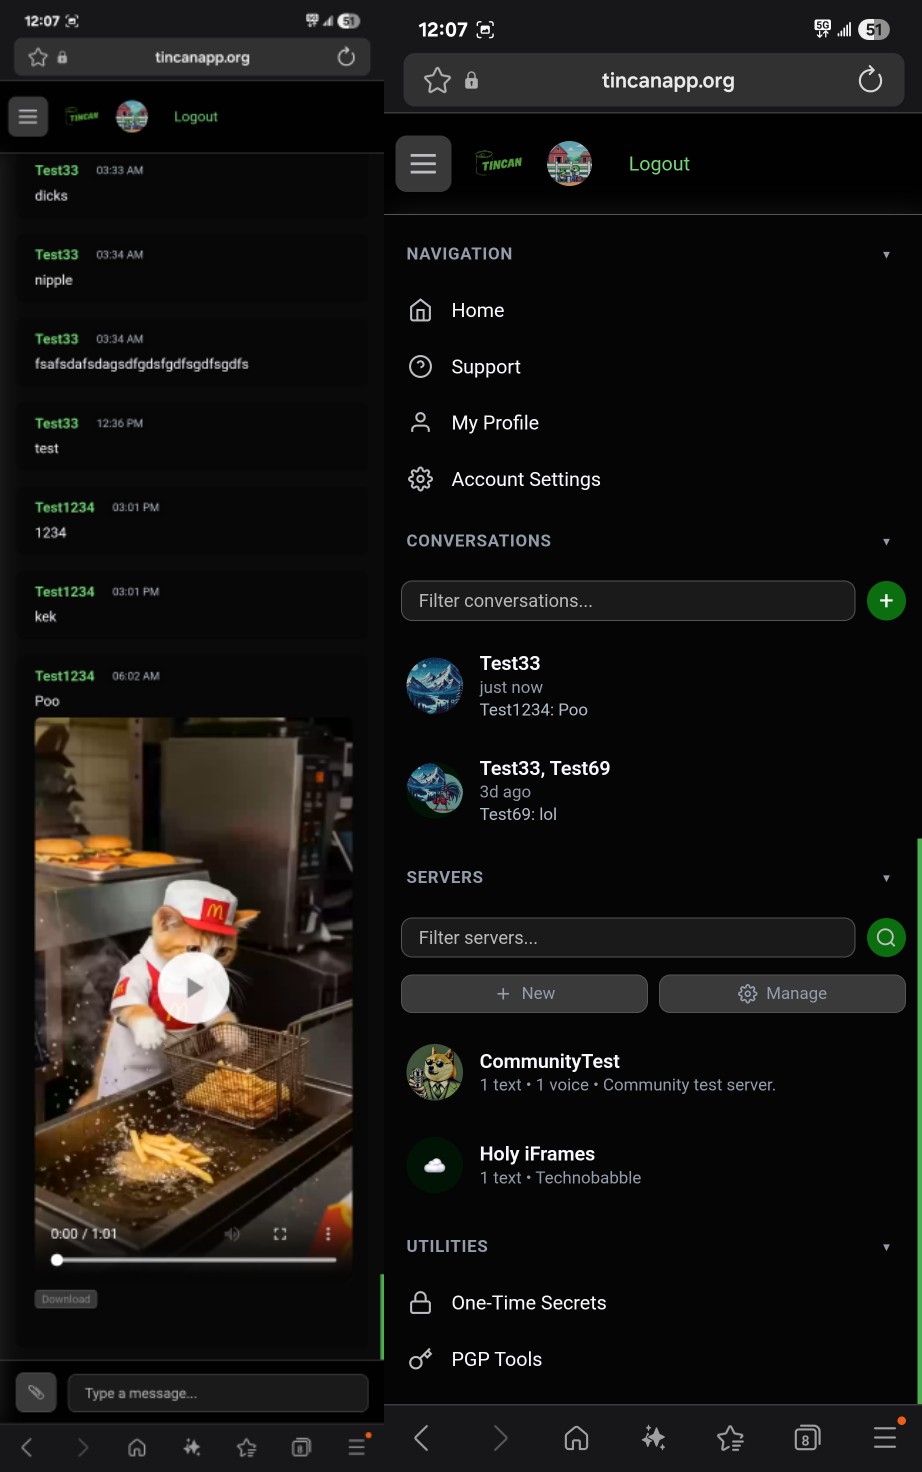Collapse the NAVIGATION section arrow
This screenshot has width=922, height=1472.
[886, 255]
